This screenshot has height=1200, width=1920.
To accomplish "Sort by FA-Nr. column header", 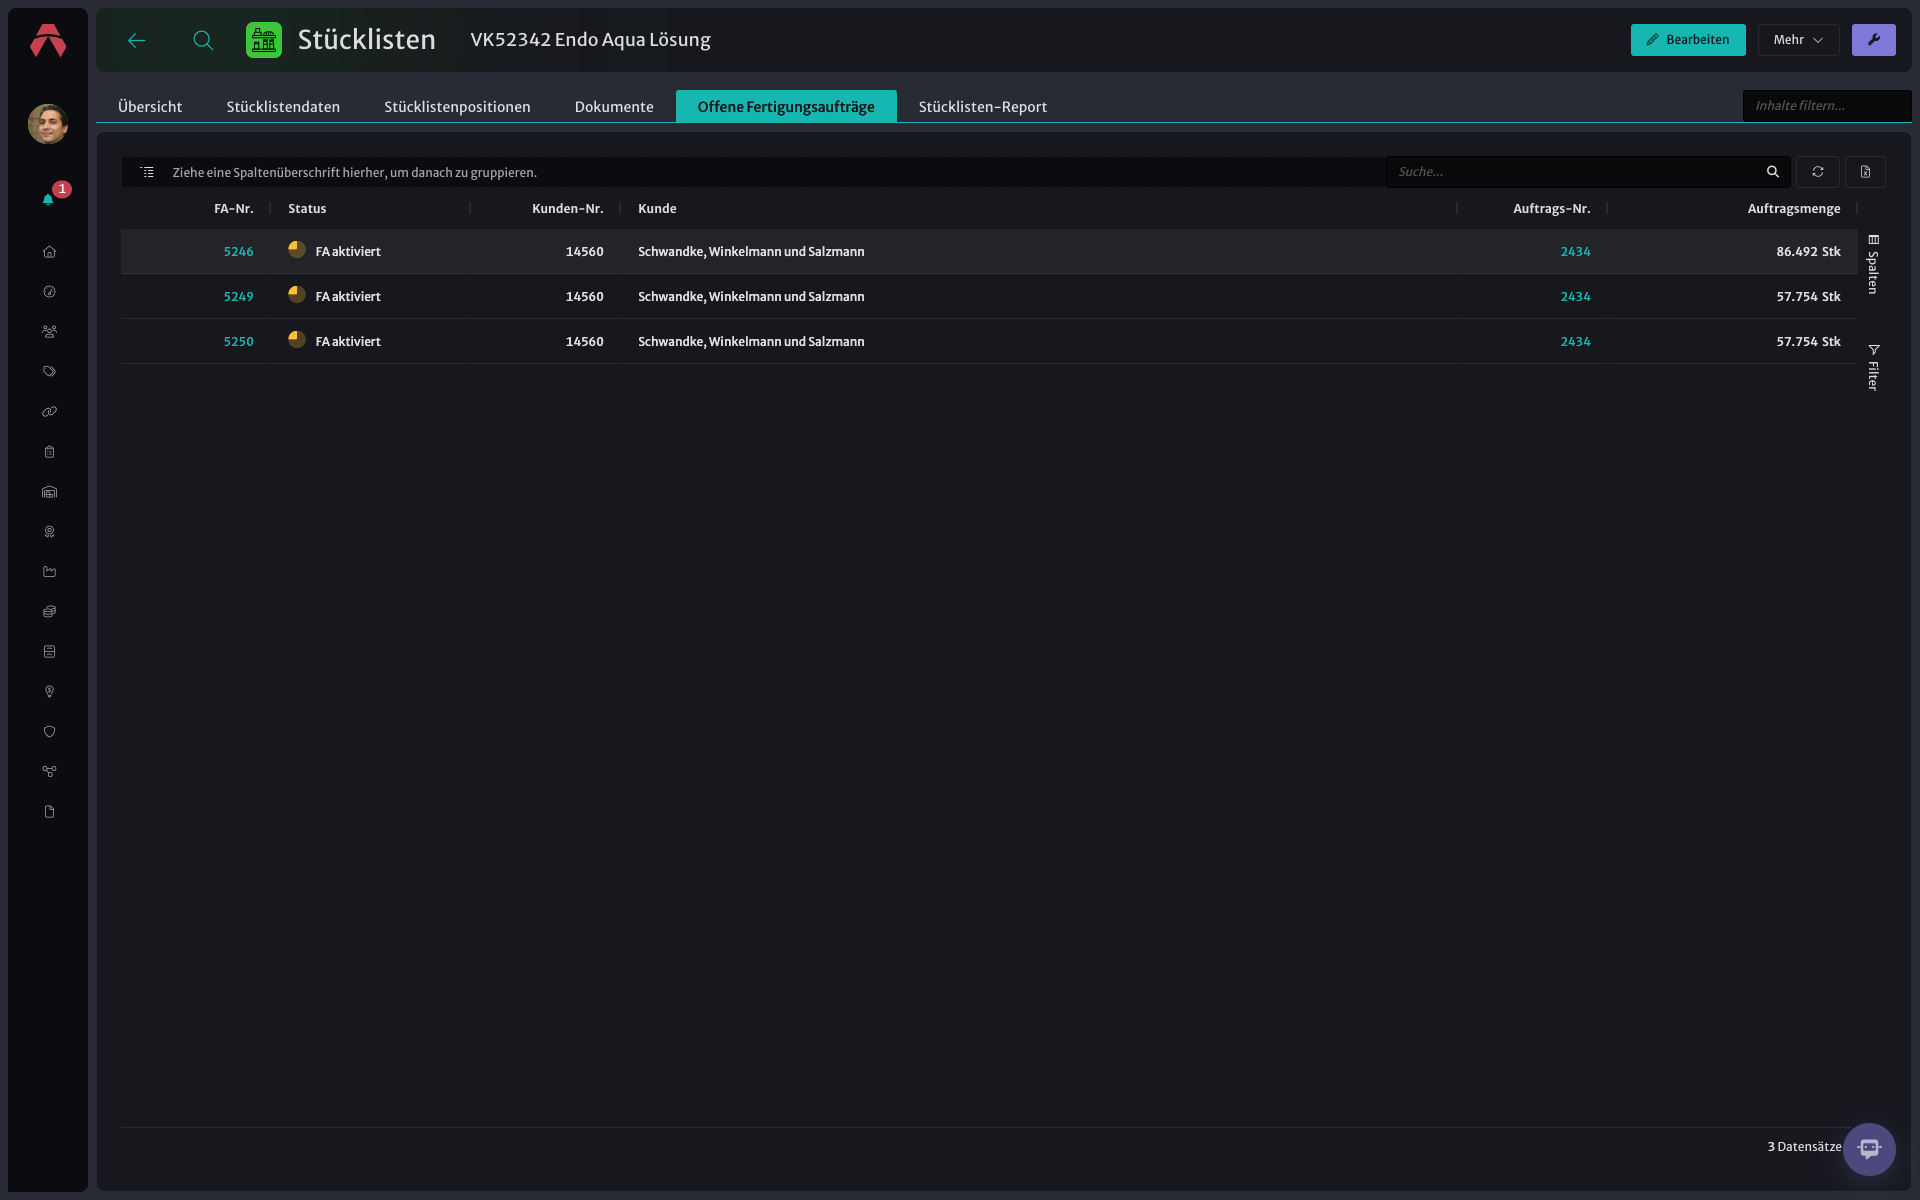I will point(233,208).
